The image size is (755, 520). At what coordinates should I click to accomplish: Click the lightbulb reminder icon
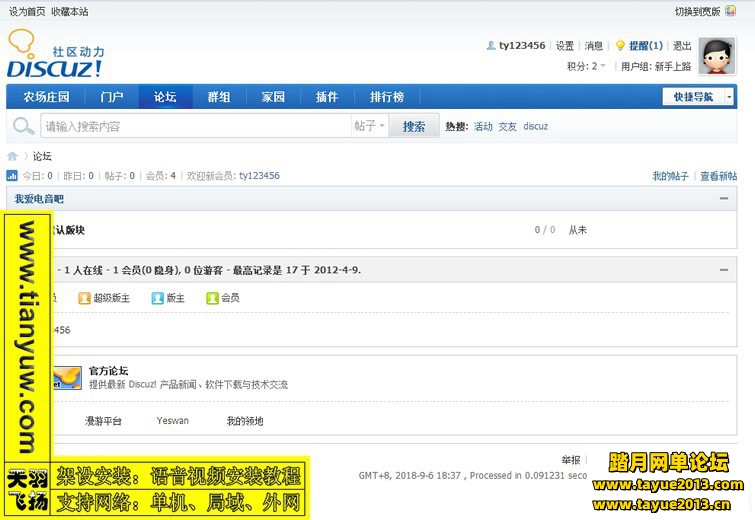click(620, 46)
